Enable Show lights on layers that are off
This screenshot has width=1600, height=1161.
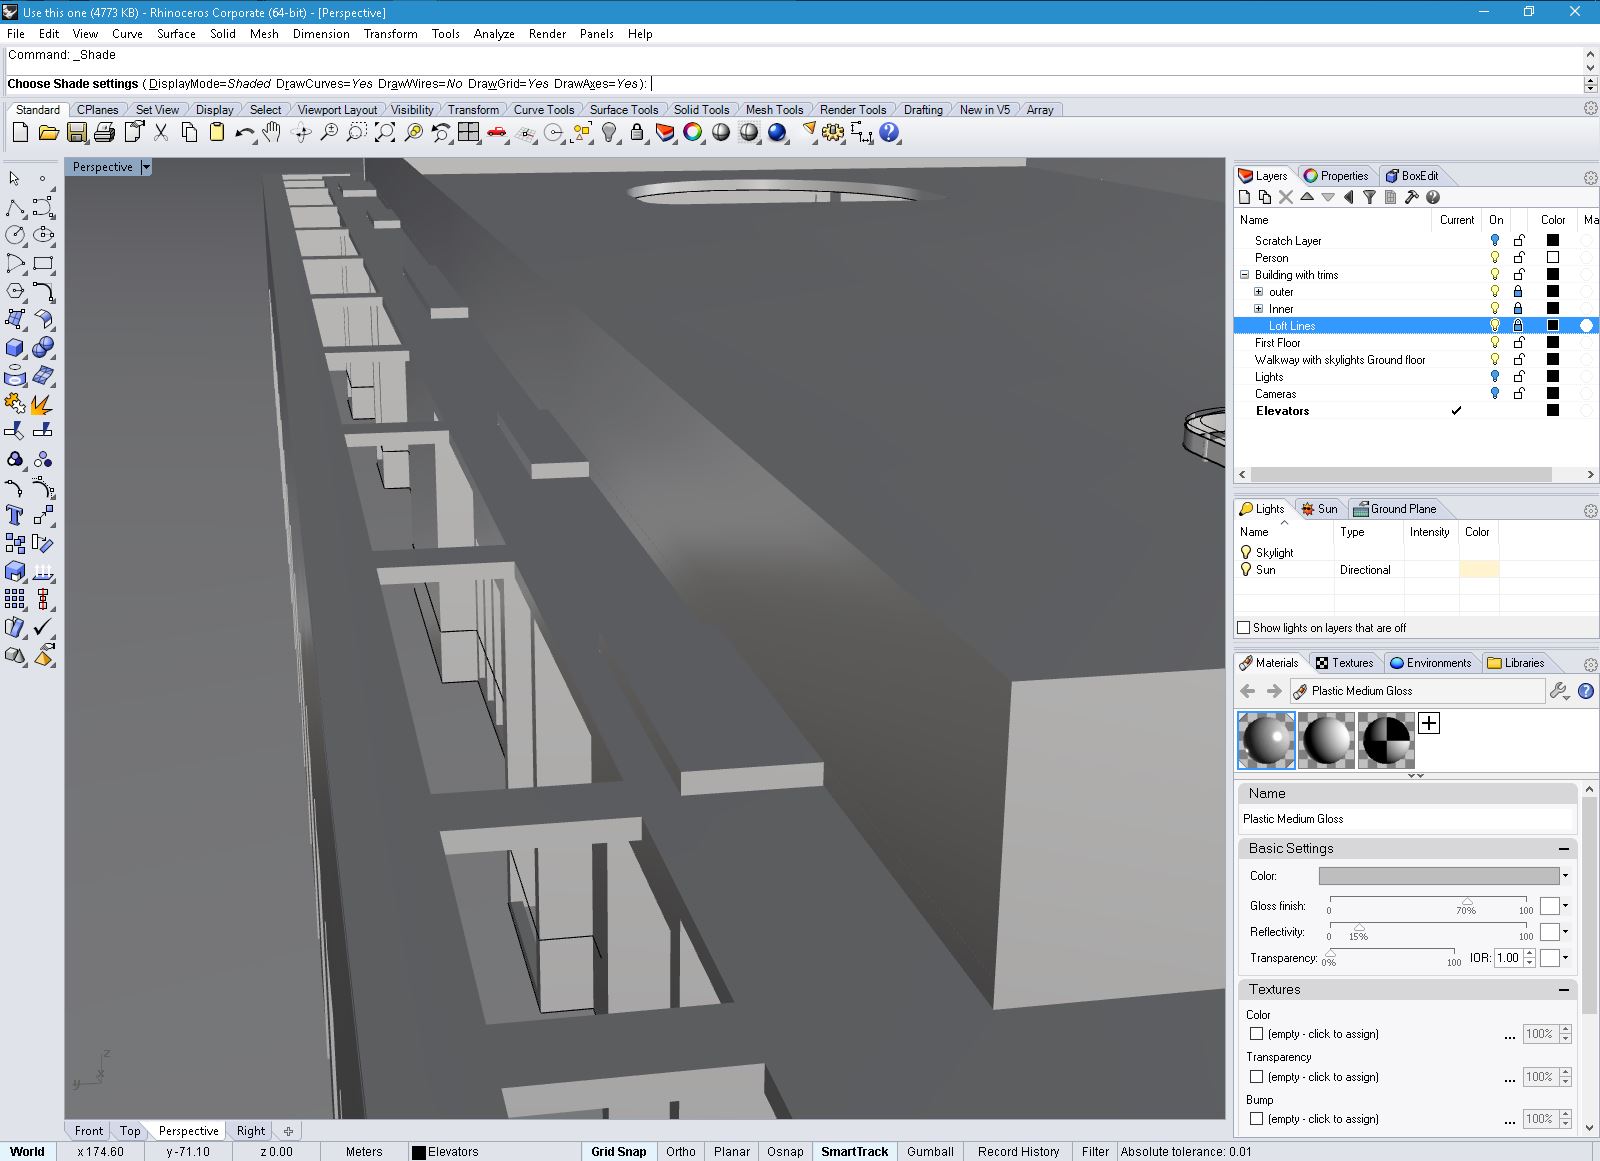tap(1244, 628)
